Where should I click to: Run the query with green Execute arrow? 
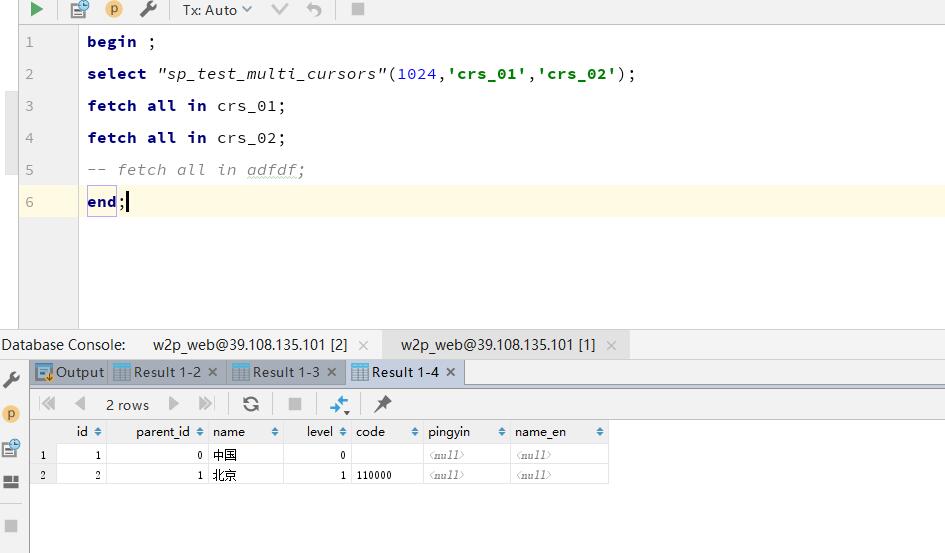(37, 9)
